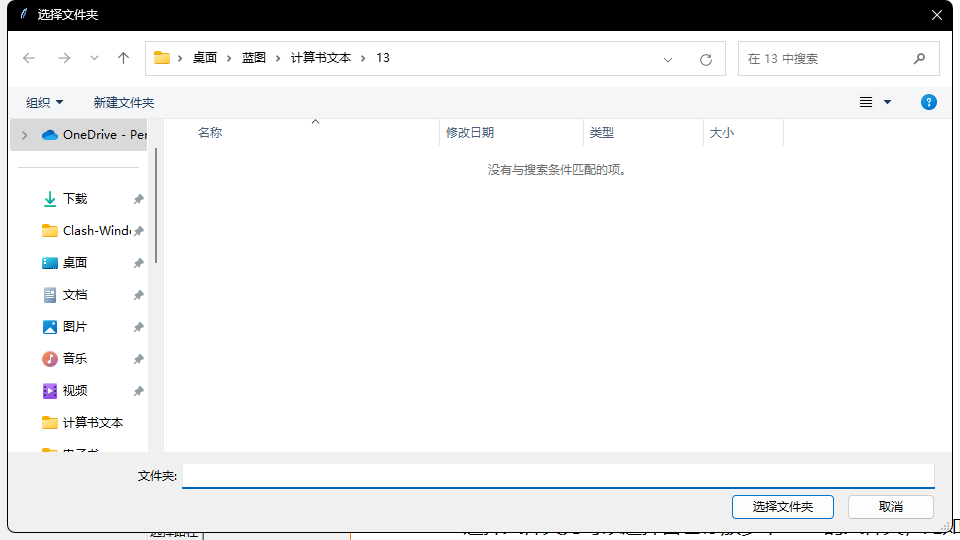Click 新建文件夹 in the toolbar
Screen dimensions: 960x540
[124, 103]
